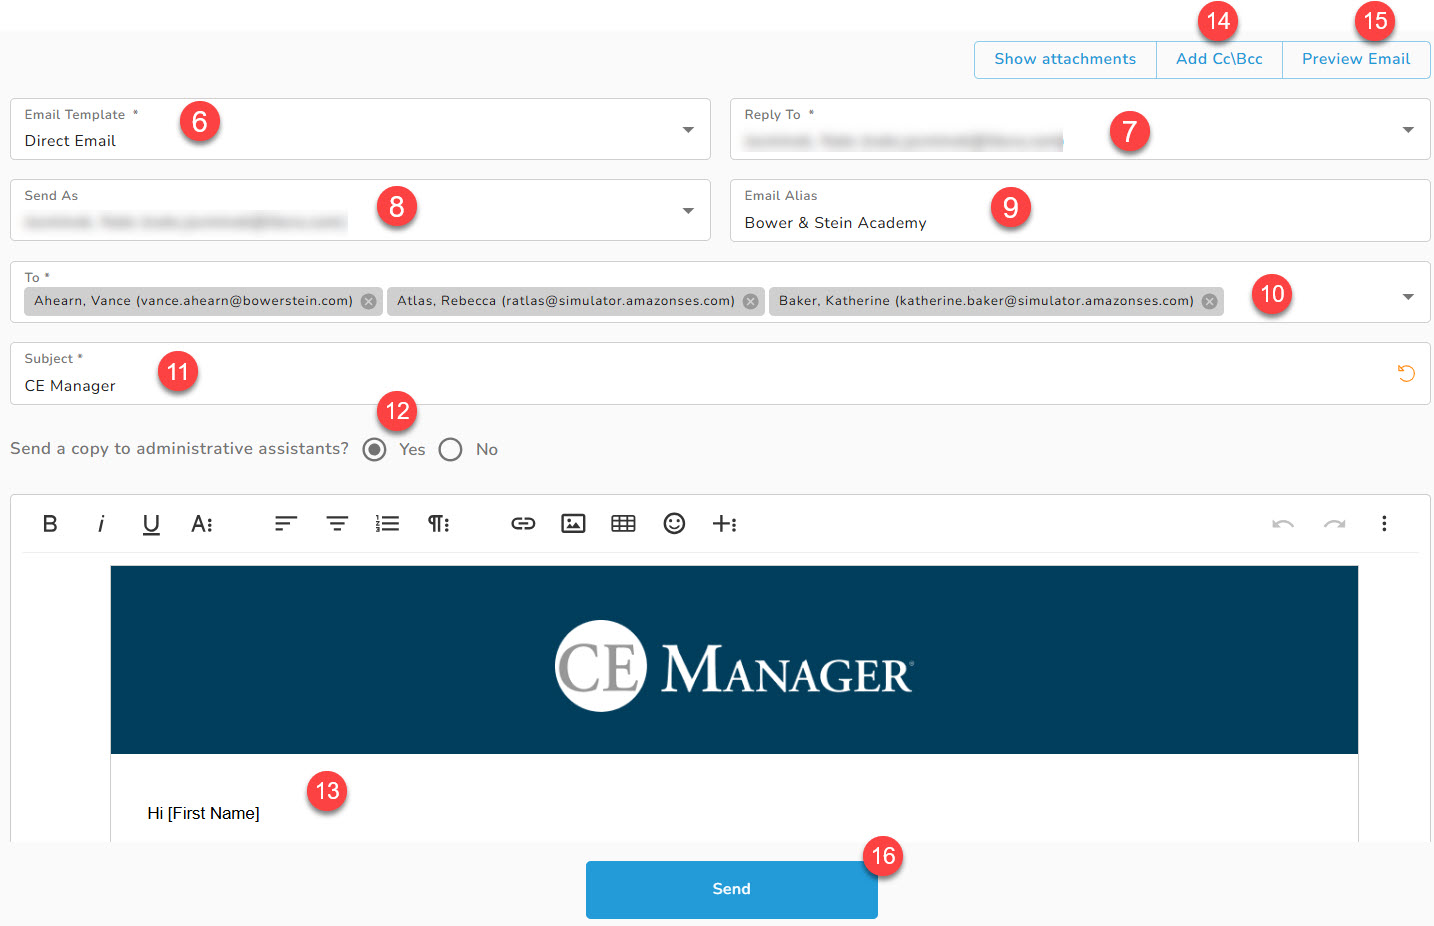Viewport: 1434px width, 926px height.
Task: Open the left-align text alignment icon
Action: pyautogui.click(x=286, y=523)
